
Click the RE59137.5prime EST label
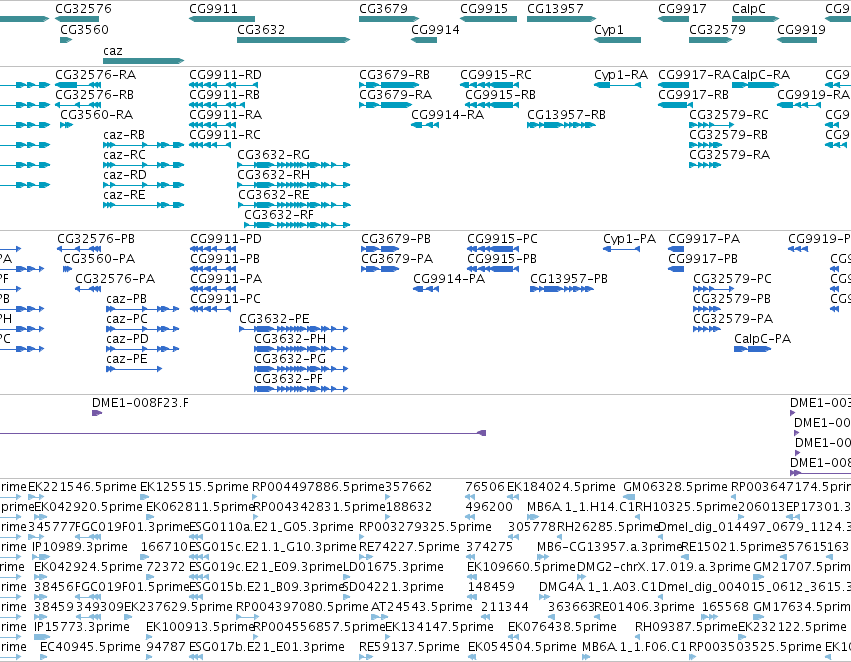(409, 647)
